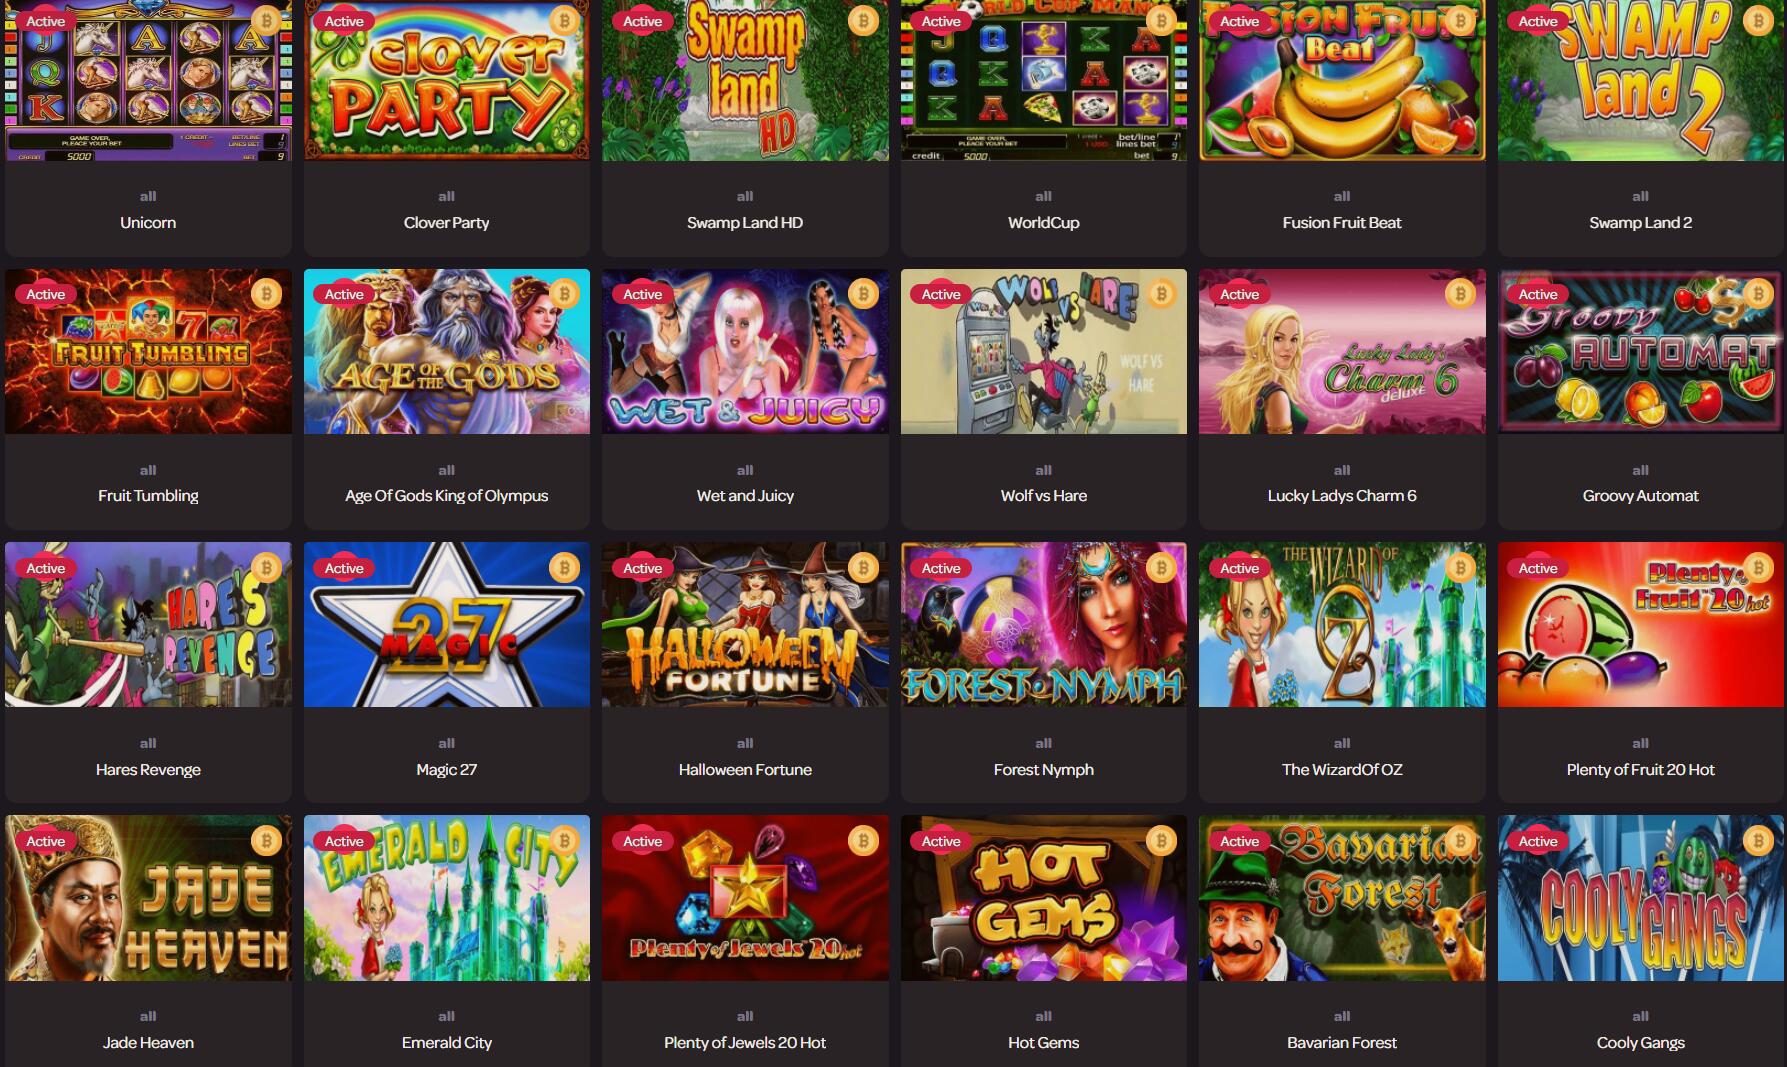Click the bitcoin icon on Halloween Fortune
Image resolution: width=1787 pixels, height=1067 pixels.
(863, 568)
